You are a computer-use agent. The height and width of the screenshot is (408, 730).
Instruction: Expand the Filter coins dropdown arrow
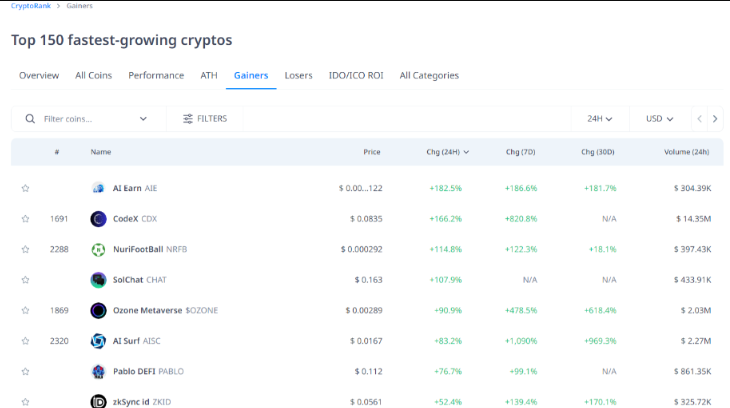point(143,119)
